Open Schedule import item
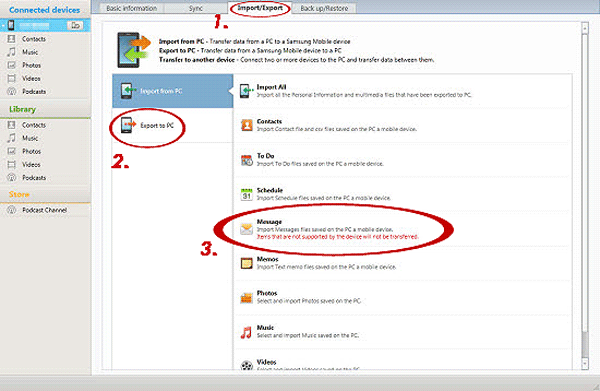600x391 pixels. pyautogui.click(x=403, y=194)
